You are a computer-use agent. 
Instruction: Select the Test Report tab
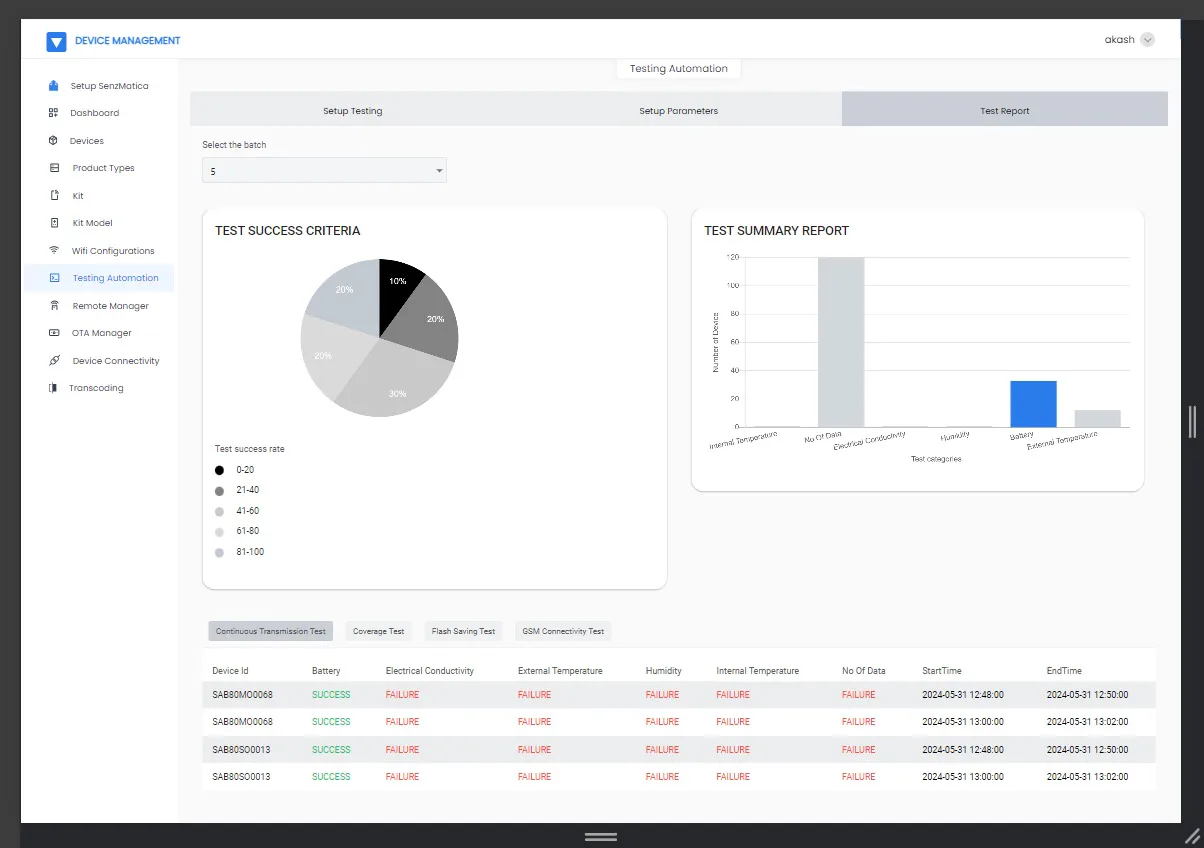[x=1005, y=110]
